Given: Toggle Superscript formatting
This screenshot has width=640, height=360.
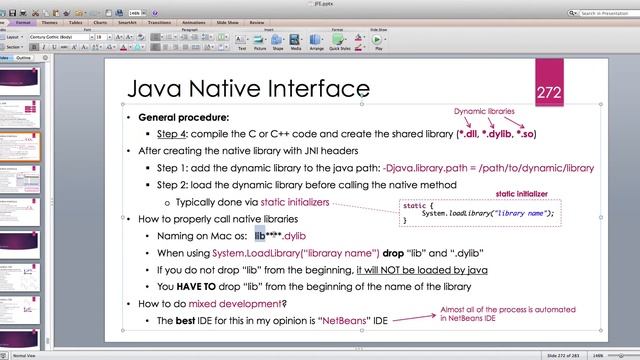Looking at the screenshot, I should tap(74, 47).
